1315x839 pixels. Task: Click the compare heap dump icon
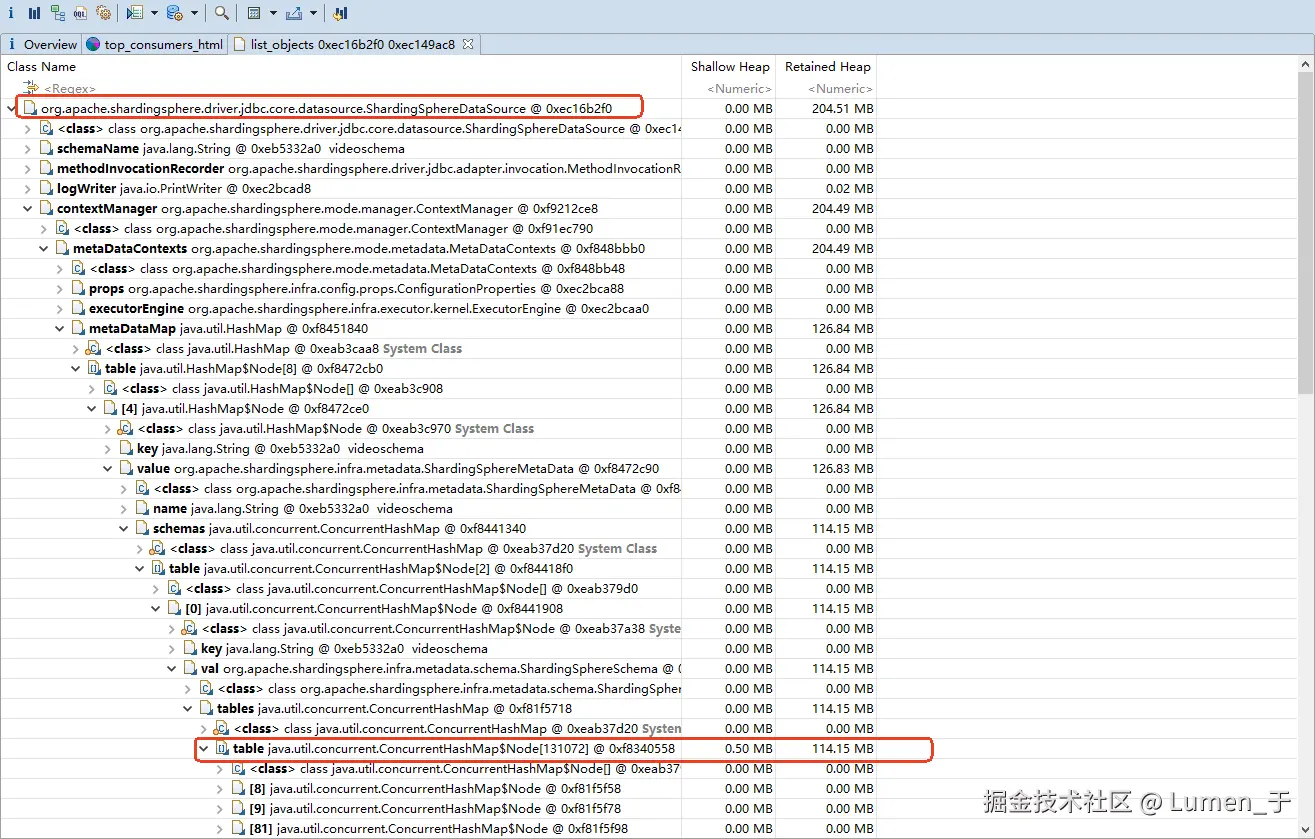[340, 13]
